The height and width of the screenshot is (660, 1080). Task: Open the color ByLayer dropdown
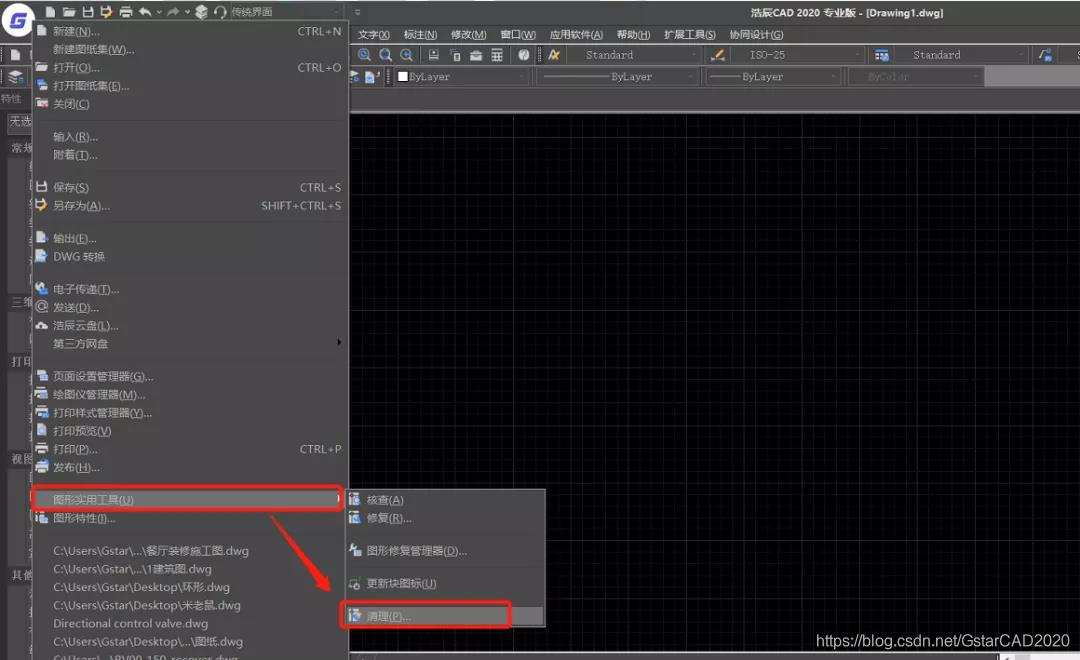click(x=462, y=76)
